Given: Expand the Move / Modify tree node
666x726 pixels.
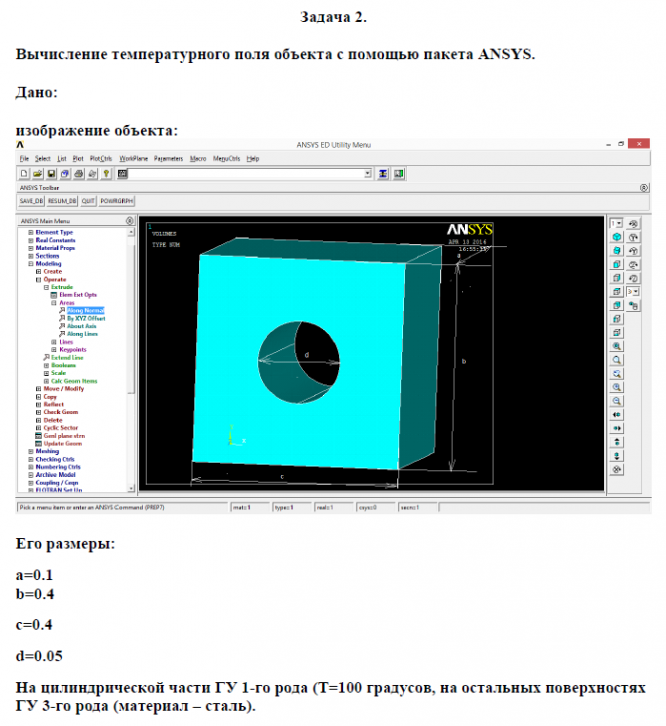Looking at the screenshot, I should (x=38, y=389).
